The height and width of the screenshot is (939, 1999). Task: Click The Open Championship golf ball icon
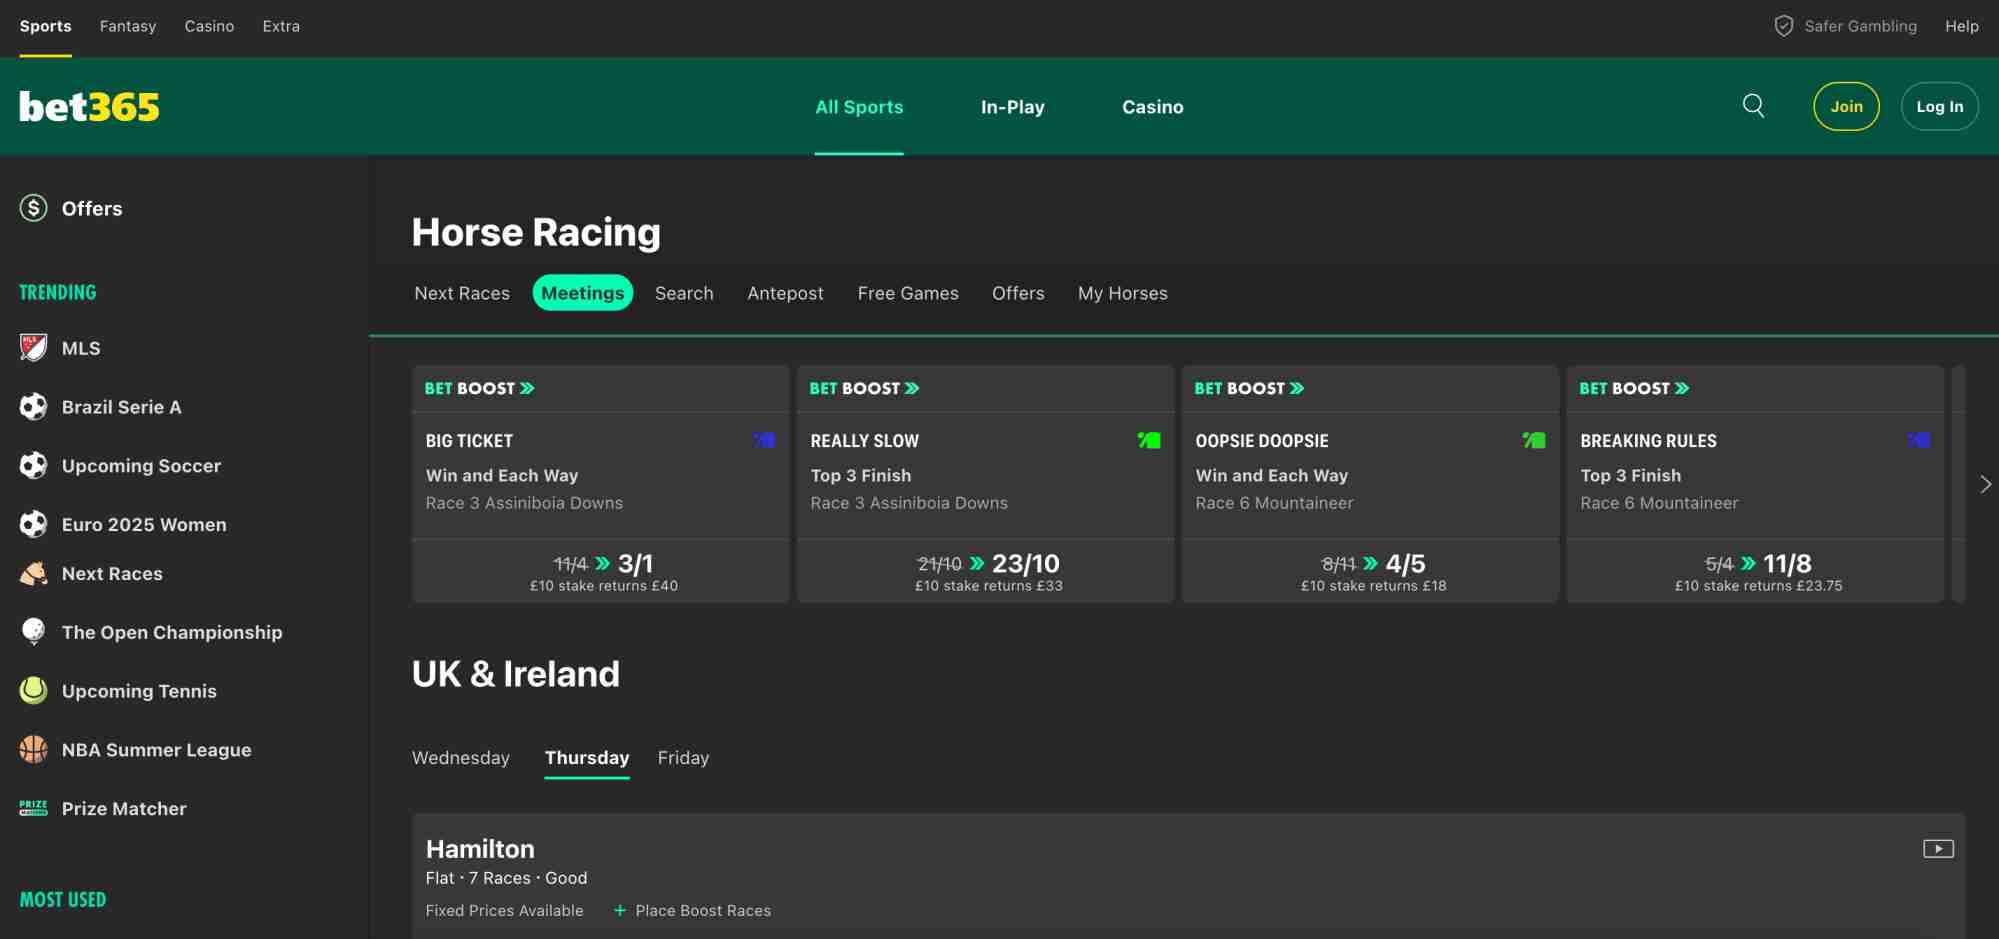click(34, 632)
